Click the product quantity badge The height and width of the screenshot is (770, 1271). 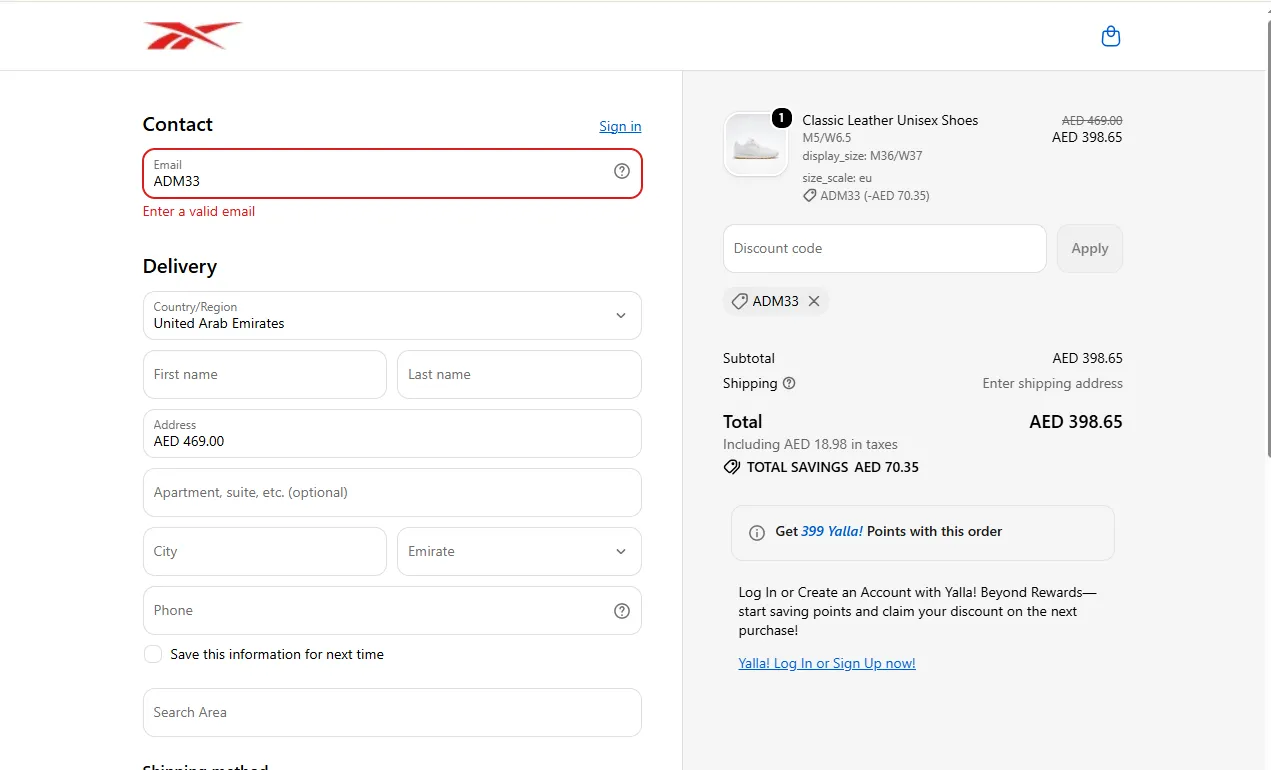pyautogui.click(x=781, y=118)
